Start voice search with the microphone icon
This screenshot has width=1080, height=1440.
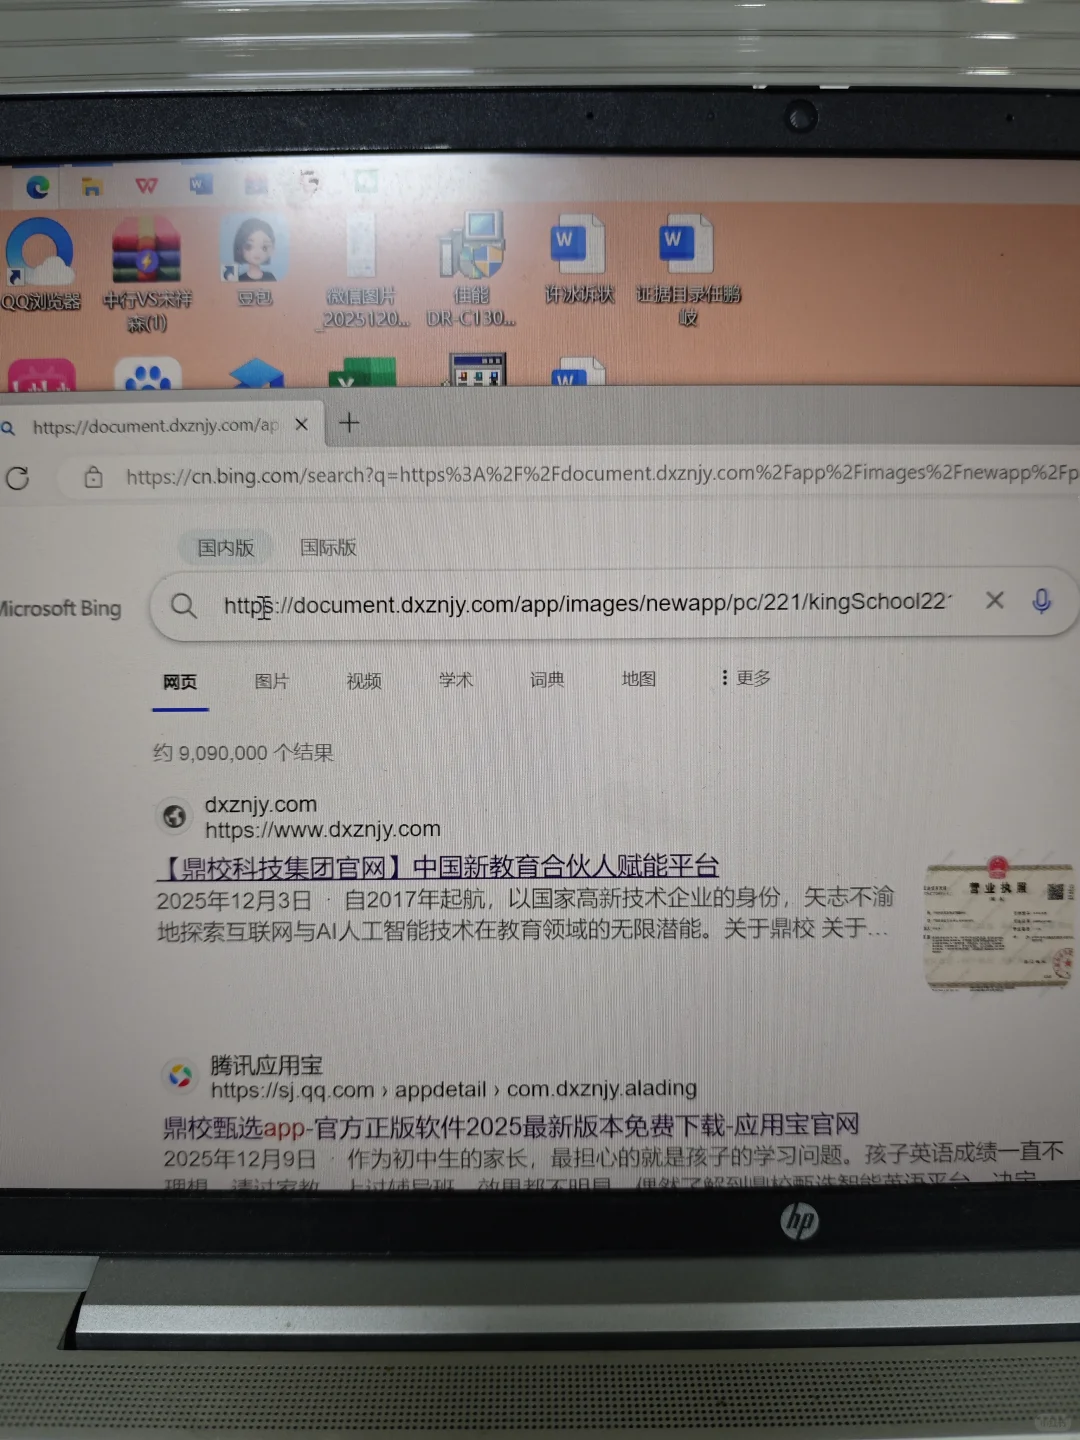click(1041, 601)
